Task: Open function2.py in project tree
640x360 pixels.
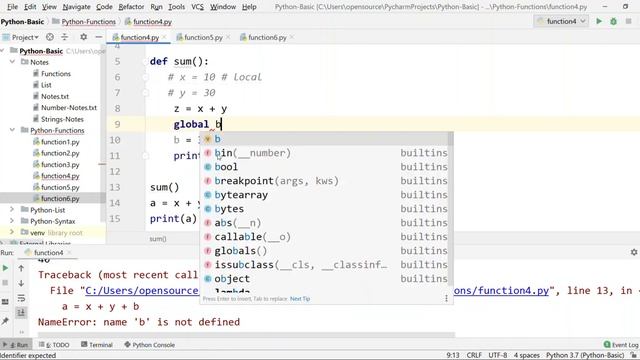Action: (60, 153)
